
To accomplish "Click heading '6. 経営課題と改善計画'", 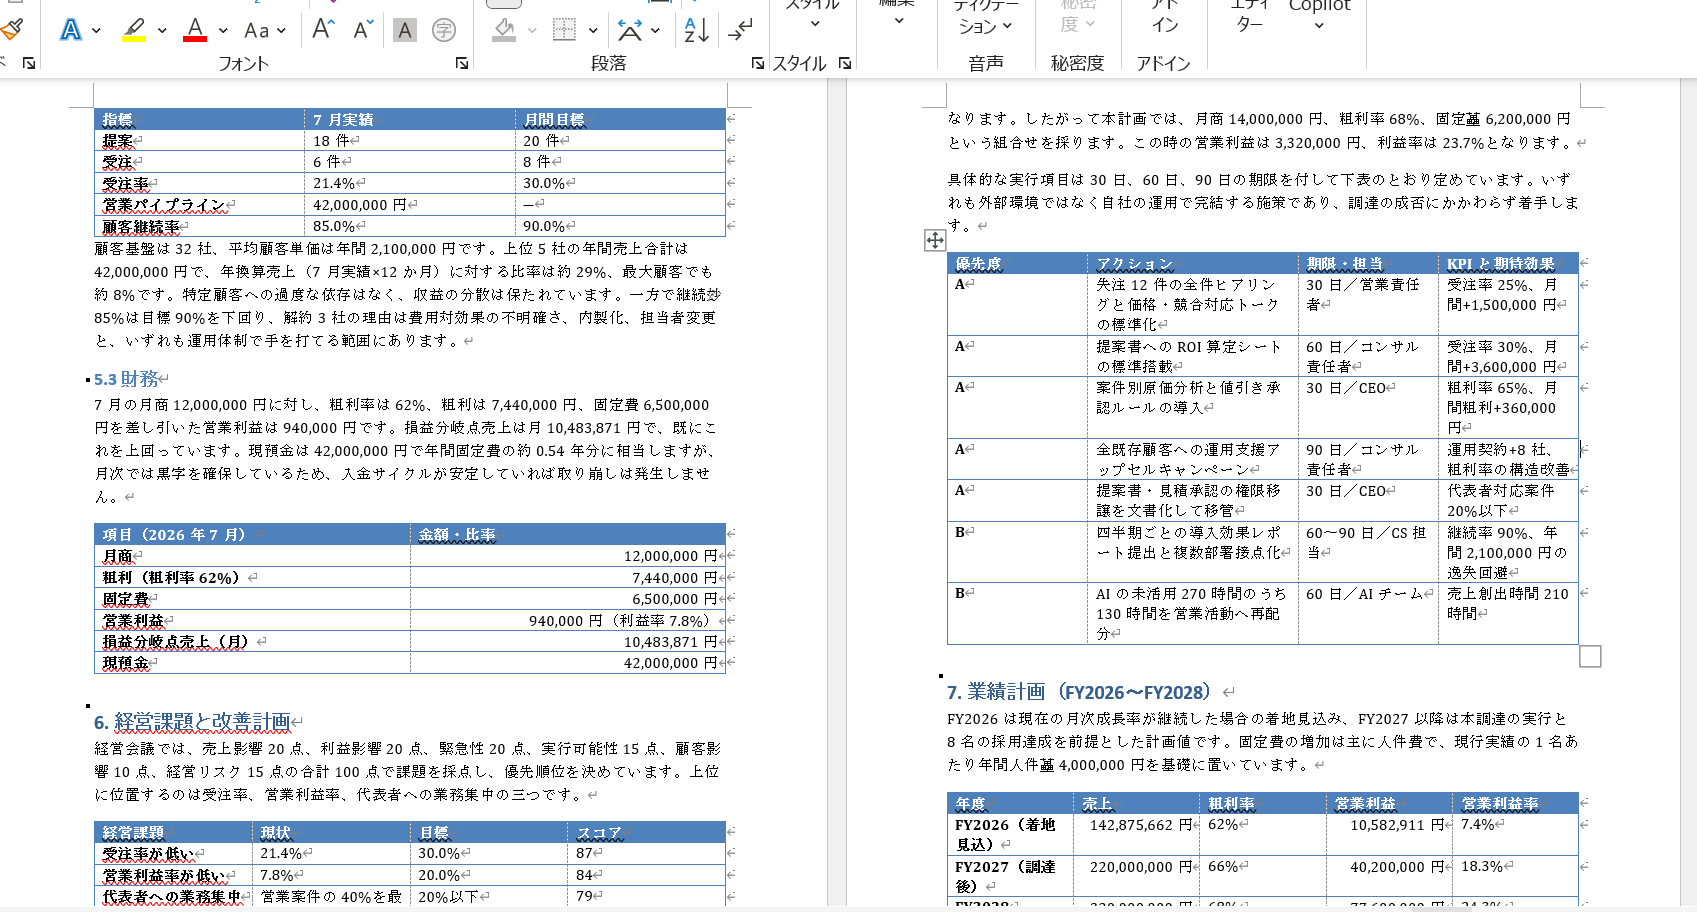I will pos(192,722).
